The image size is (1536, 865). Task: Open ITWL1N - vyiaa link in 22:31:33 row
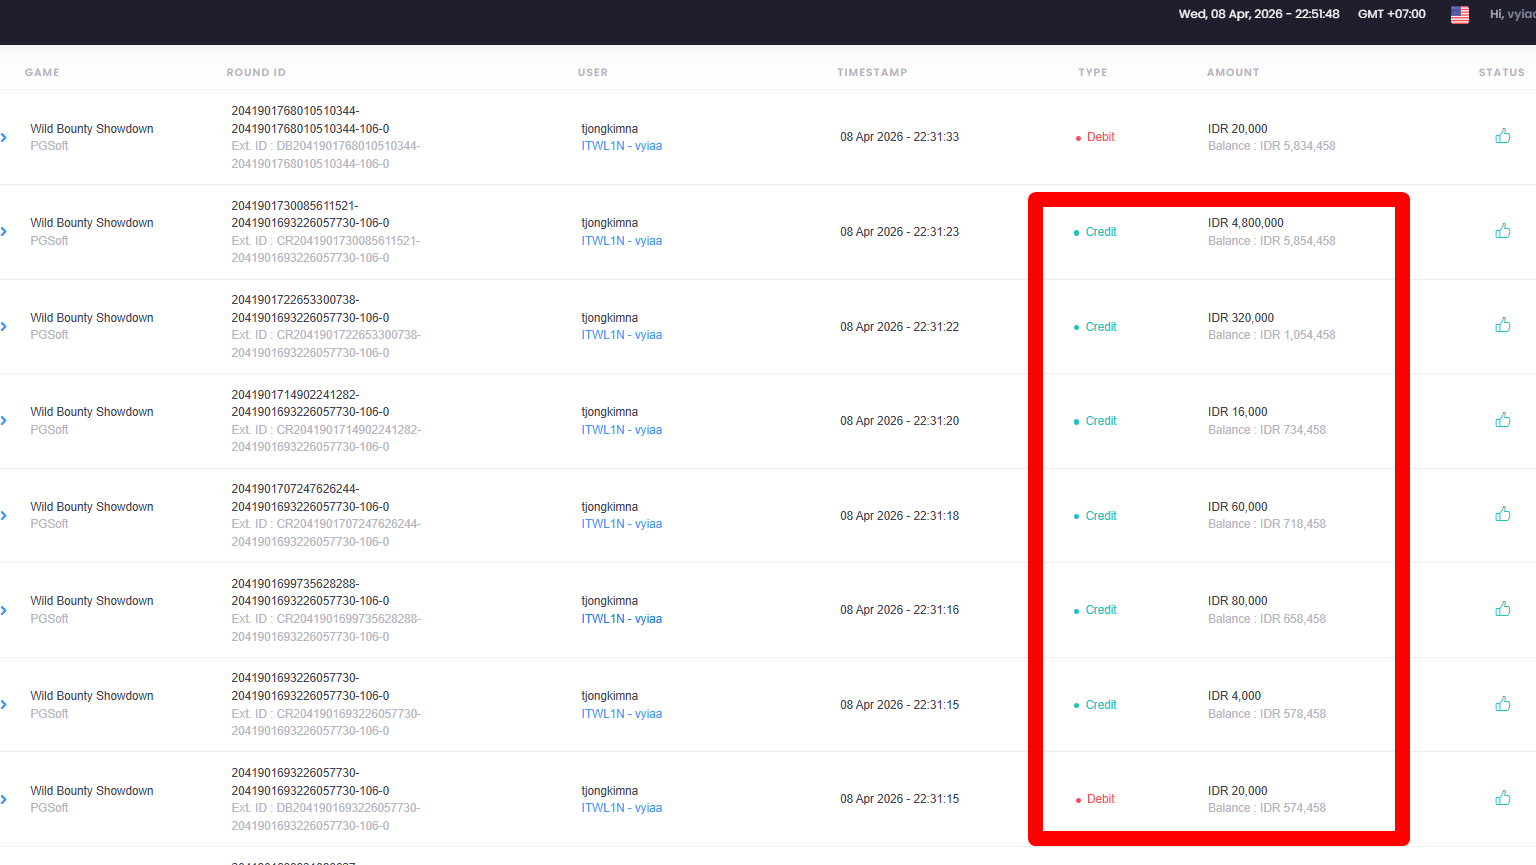(621, 146)
